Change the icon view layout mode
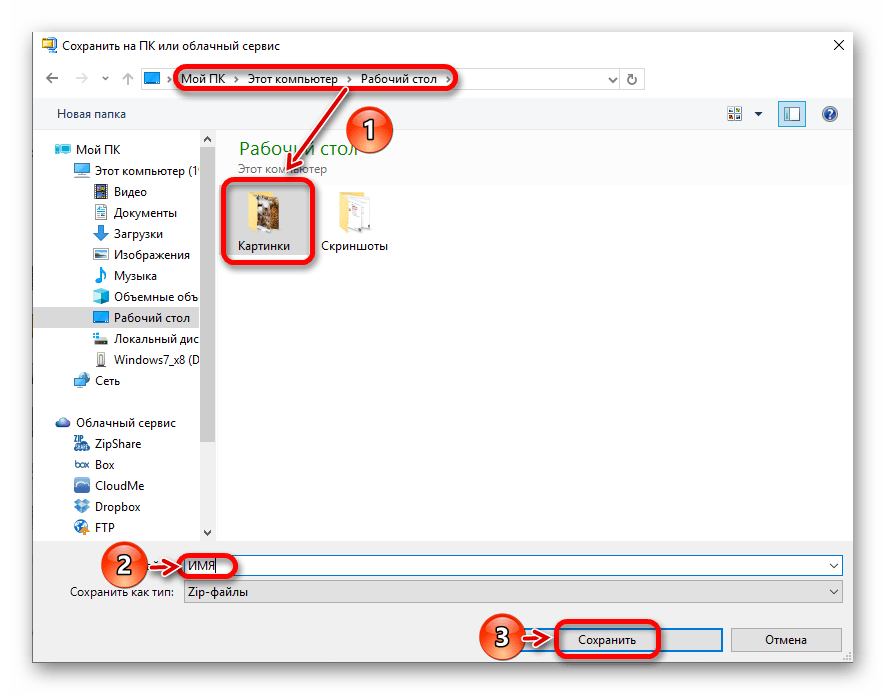The width and height of the screenshot is (885, 695). coord(736,114)
